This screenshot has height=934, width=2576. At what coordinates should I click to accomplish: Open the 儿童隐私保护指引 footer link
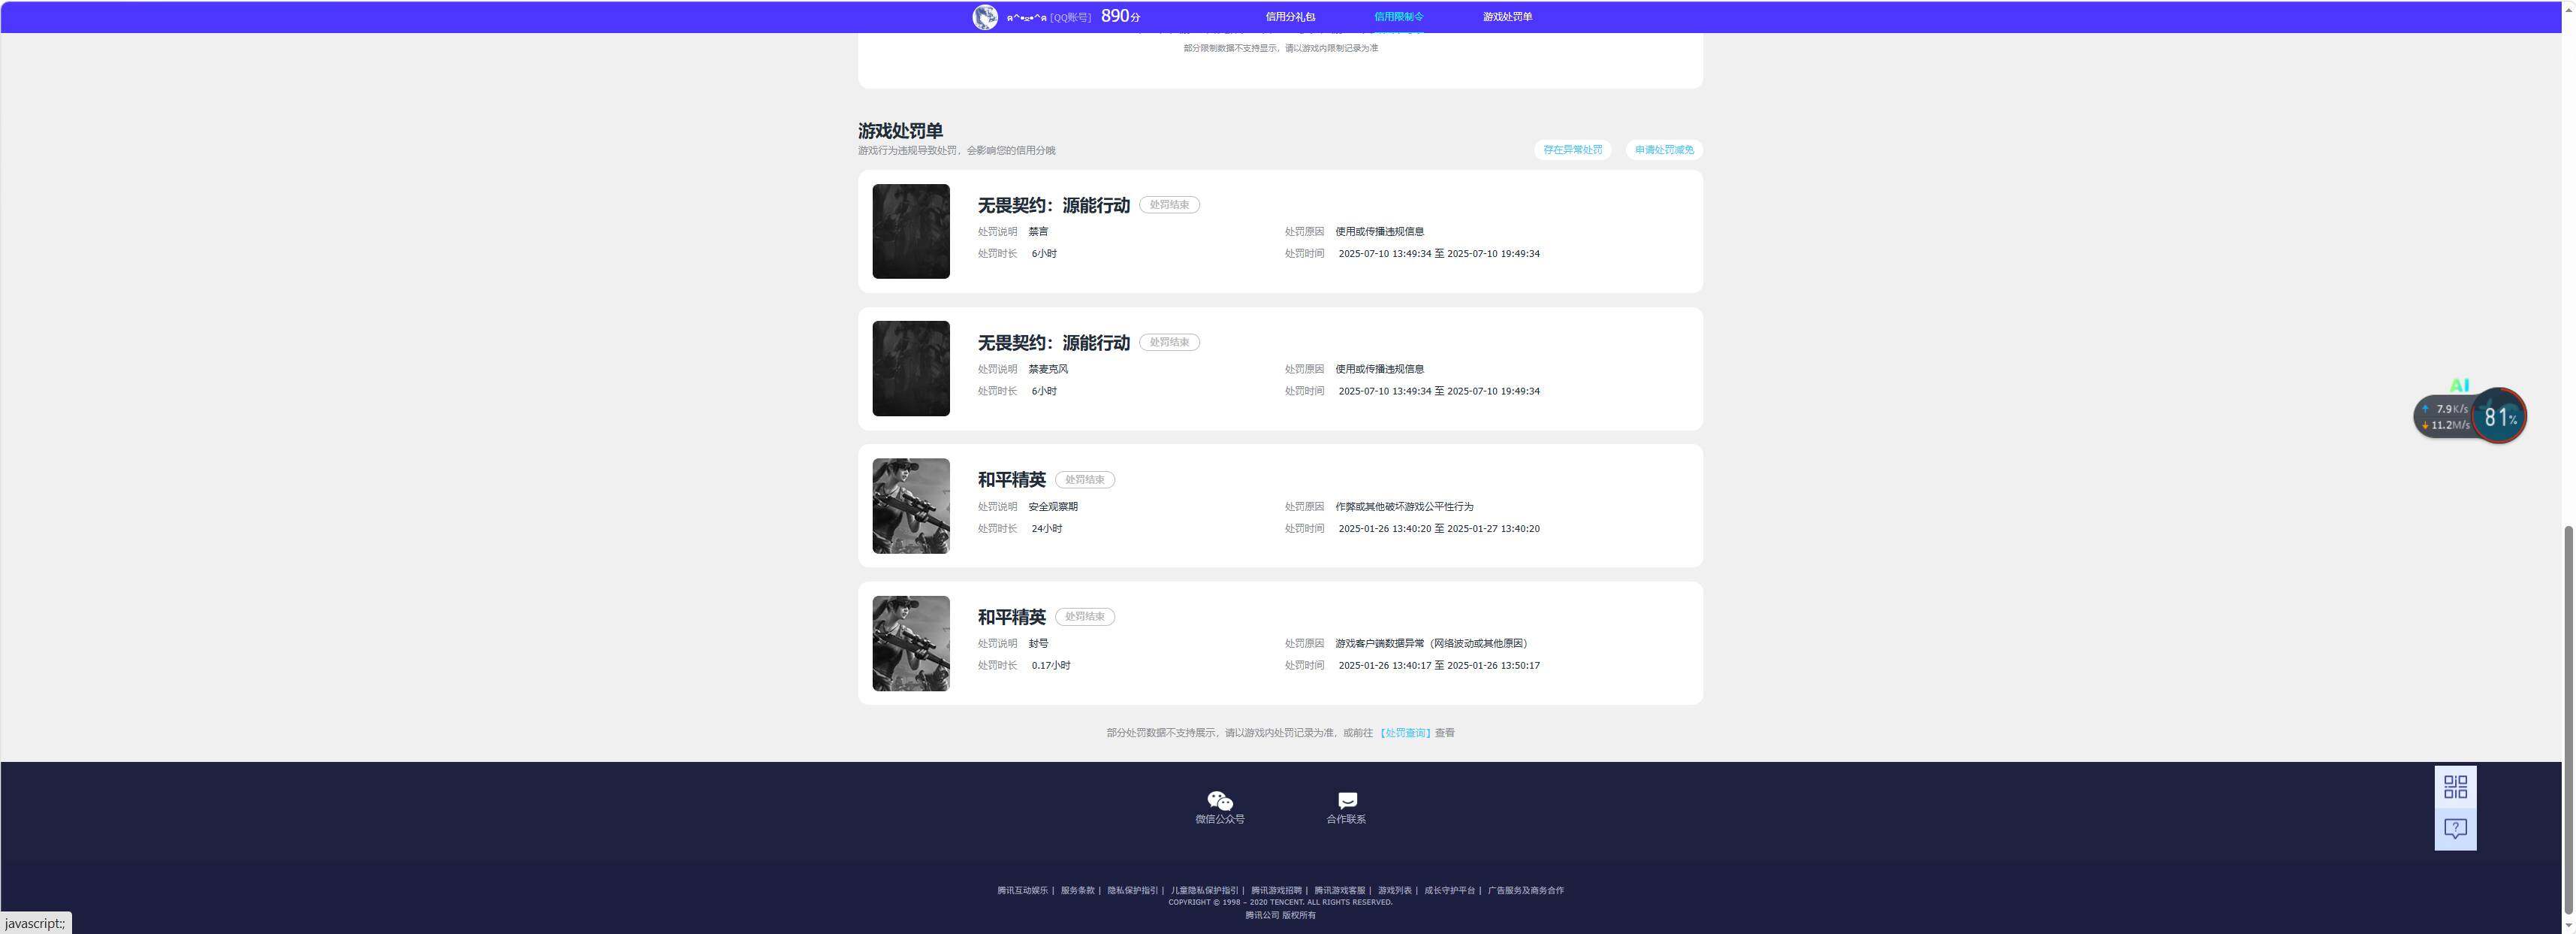pyautogui.click(x=1204, y=890)
